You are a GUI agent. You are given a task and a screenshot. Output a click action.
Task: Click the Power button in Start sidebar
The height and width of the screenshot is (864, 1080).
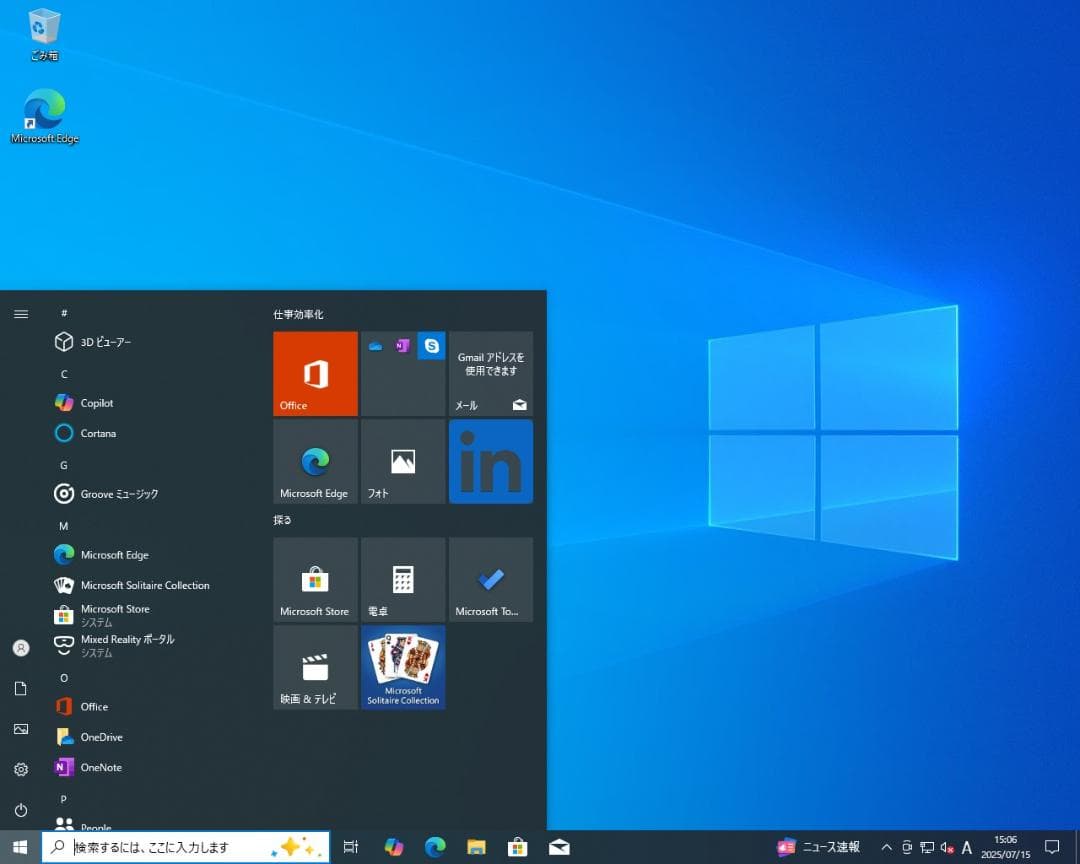coord(21,810)
